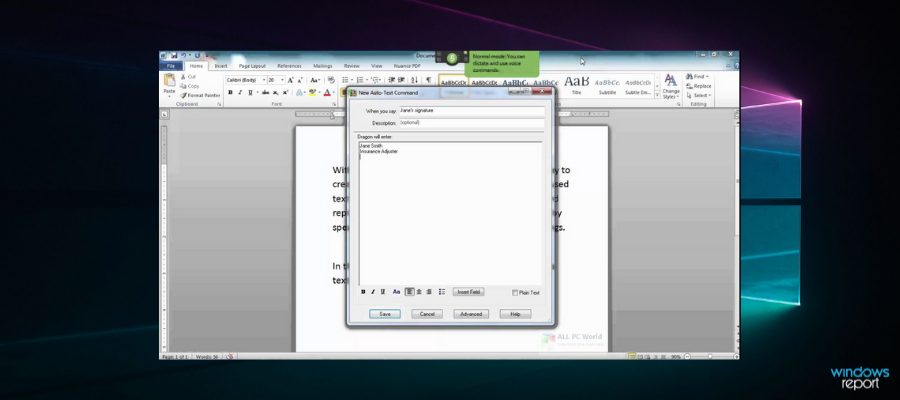Grow font size with the large A icon
Image resolution: width=900 pixels, height=400 pixels.
[290, 80]
